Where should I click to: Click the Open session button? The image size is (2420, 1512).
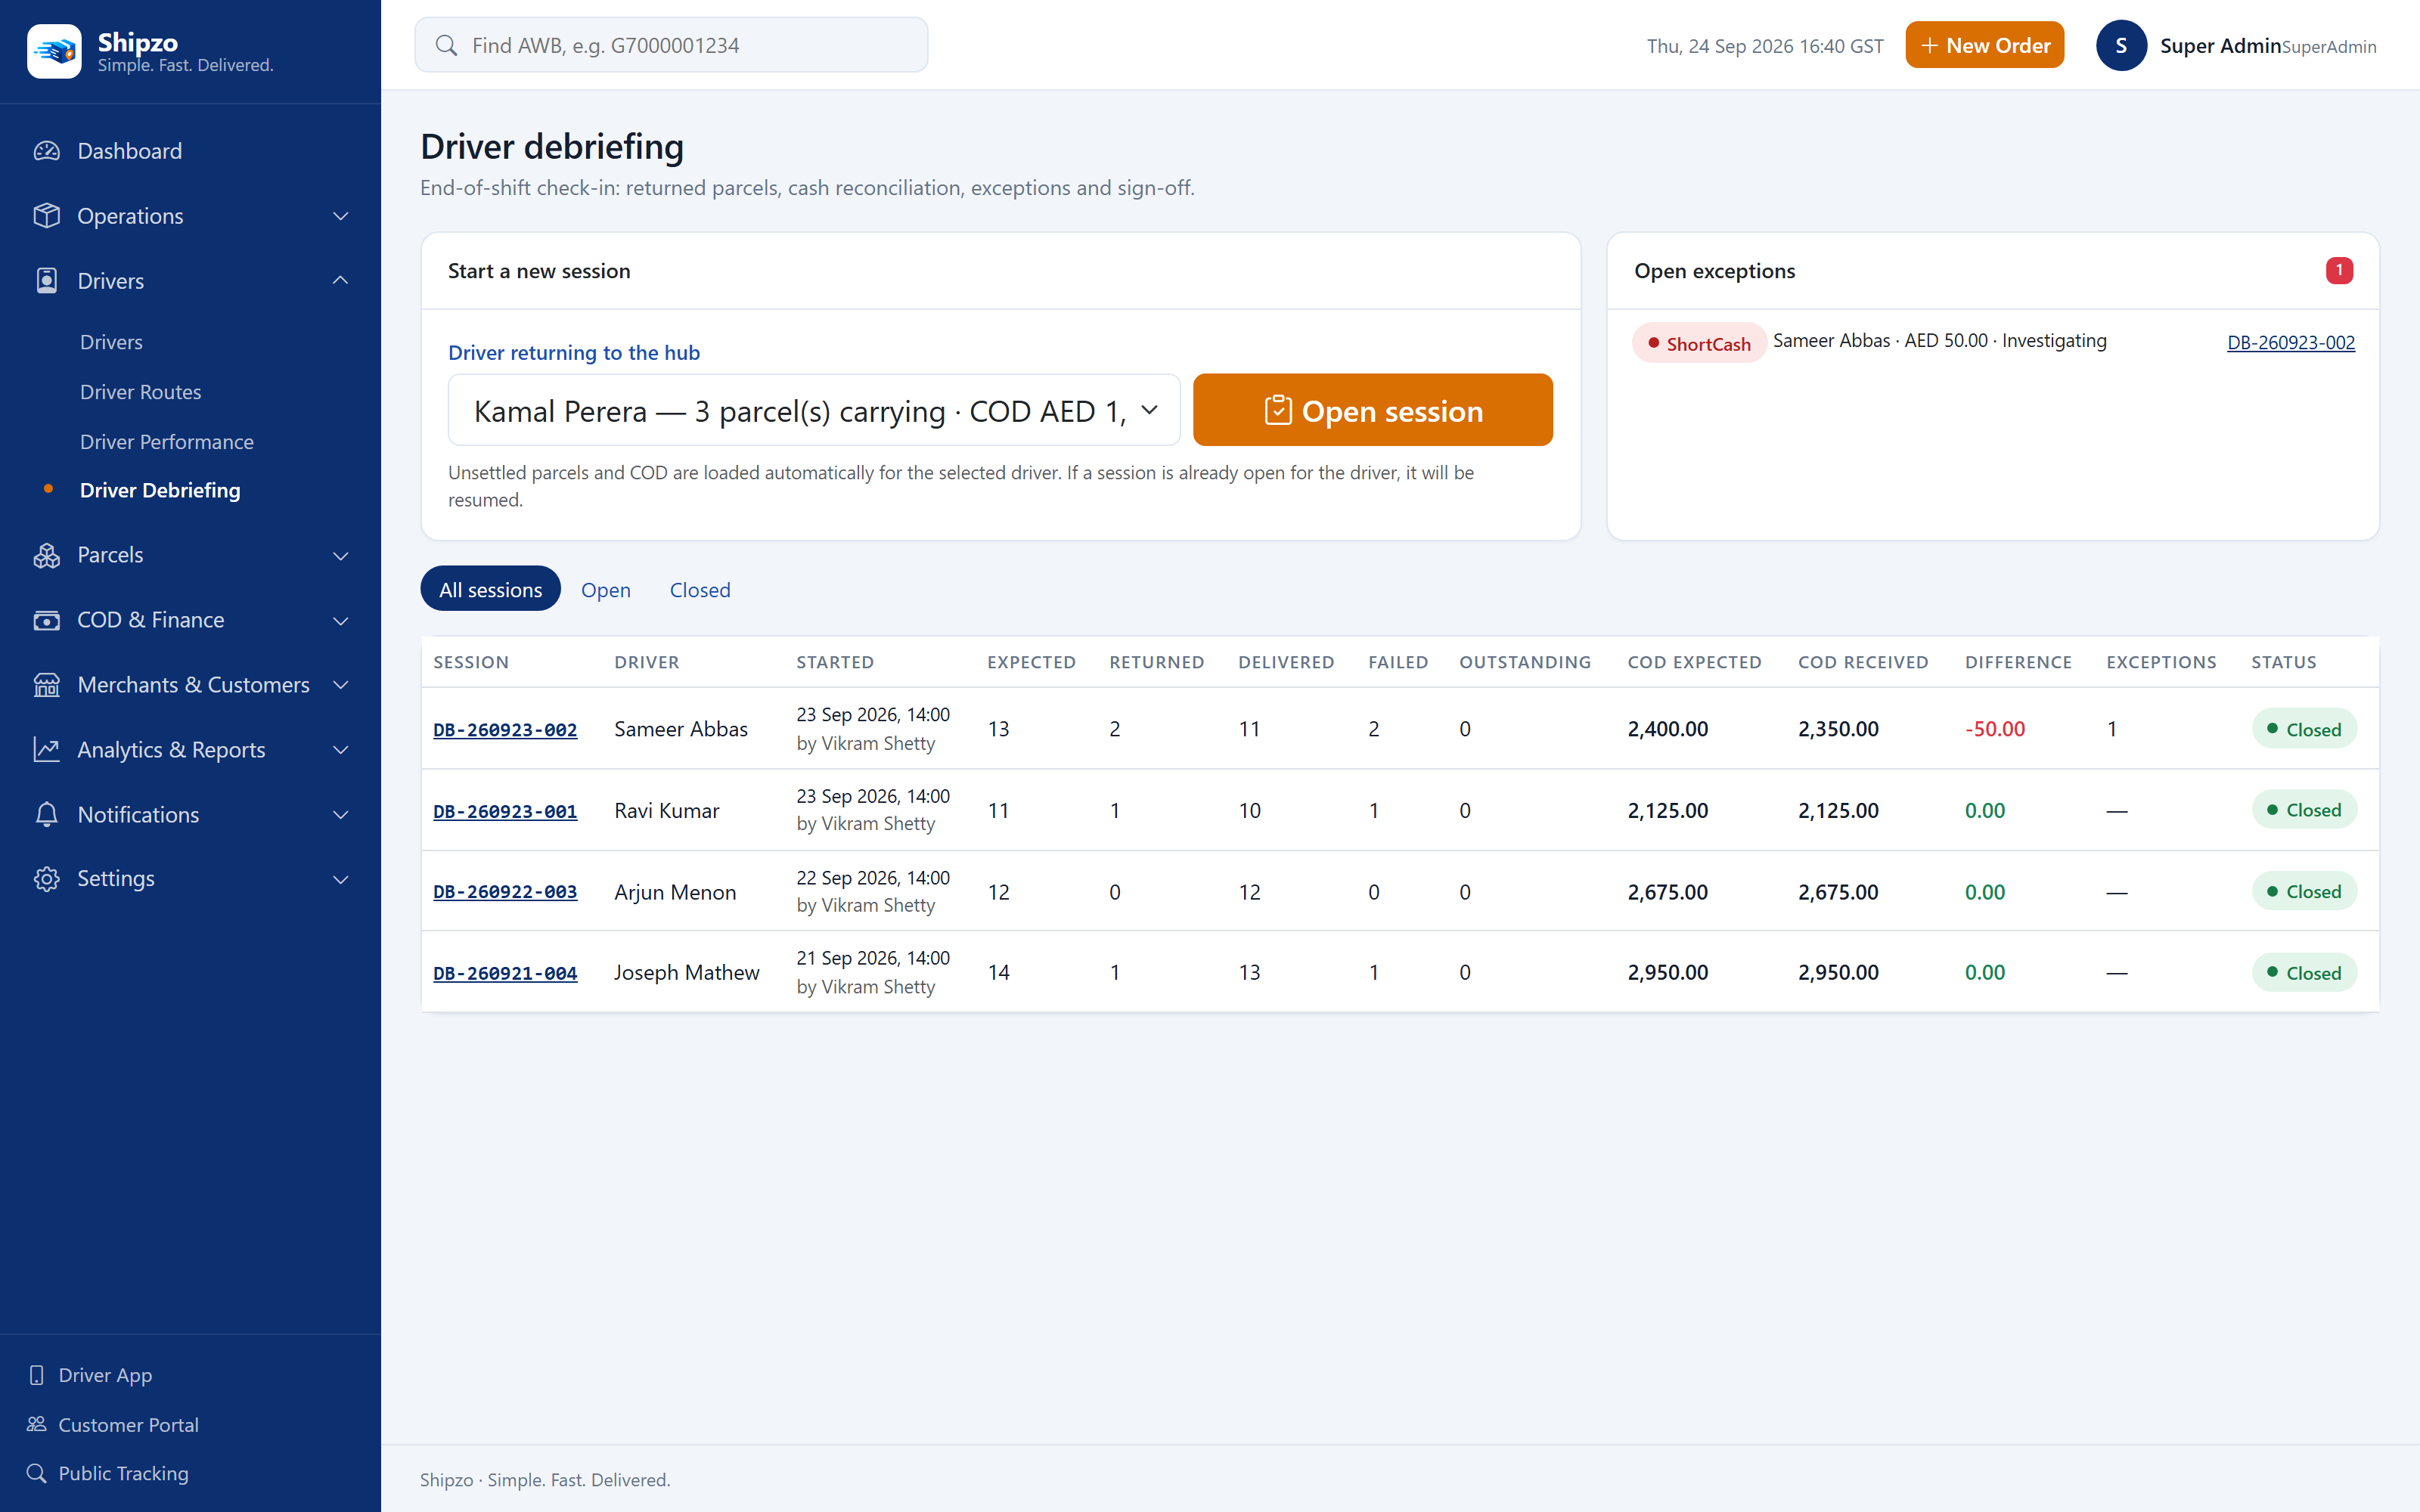(x=1373, y=410)
